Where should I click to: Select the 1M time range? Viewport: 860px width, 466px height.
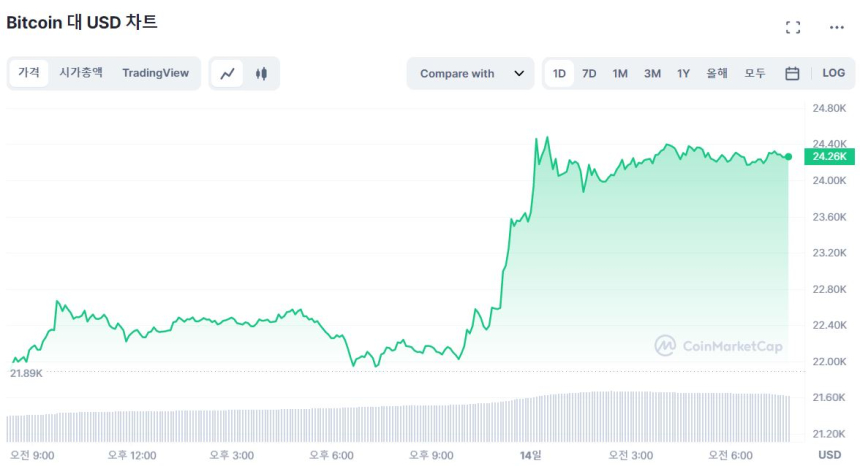620,73
